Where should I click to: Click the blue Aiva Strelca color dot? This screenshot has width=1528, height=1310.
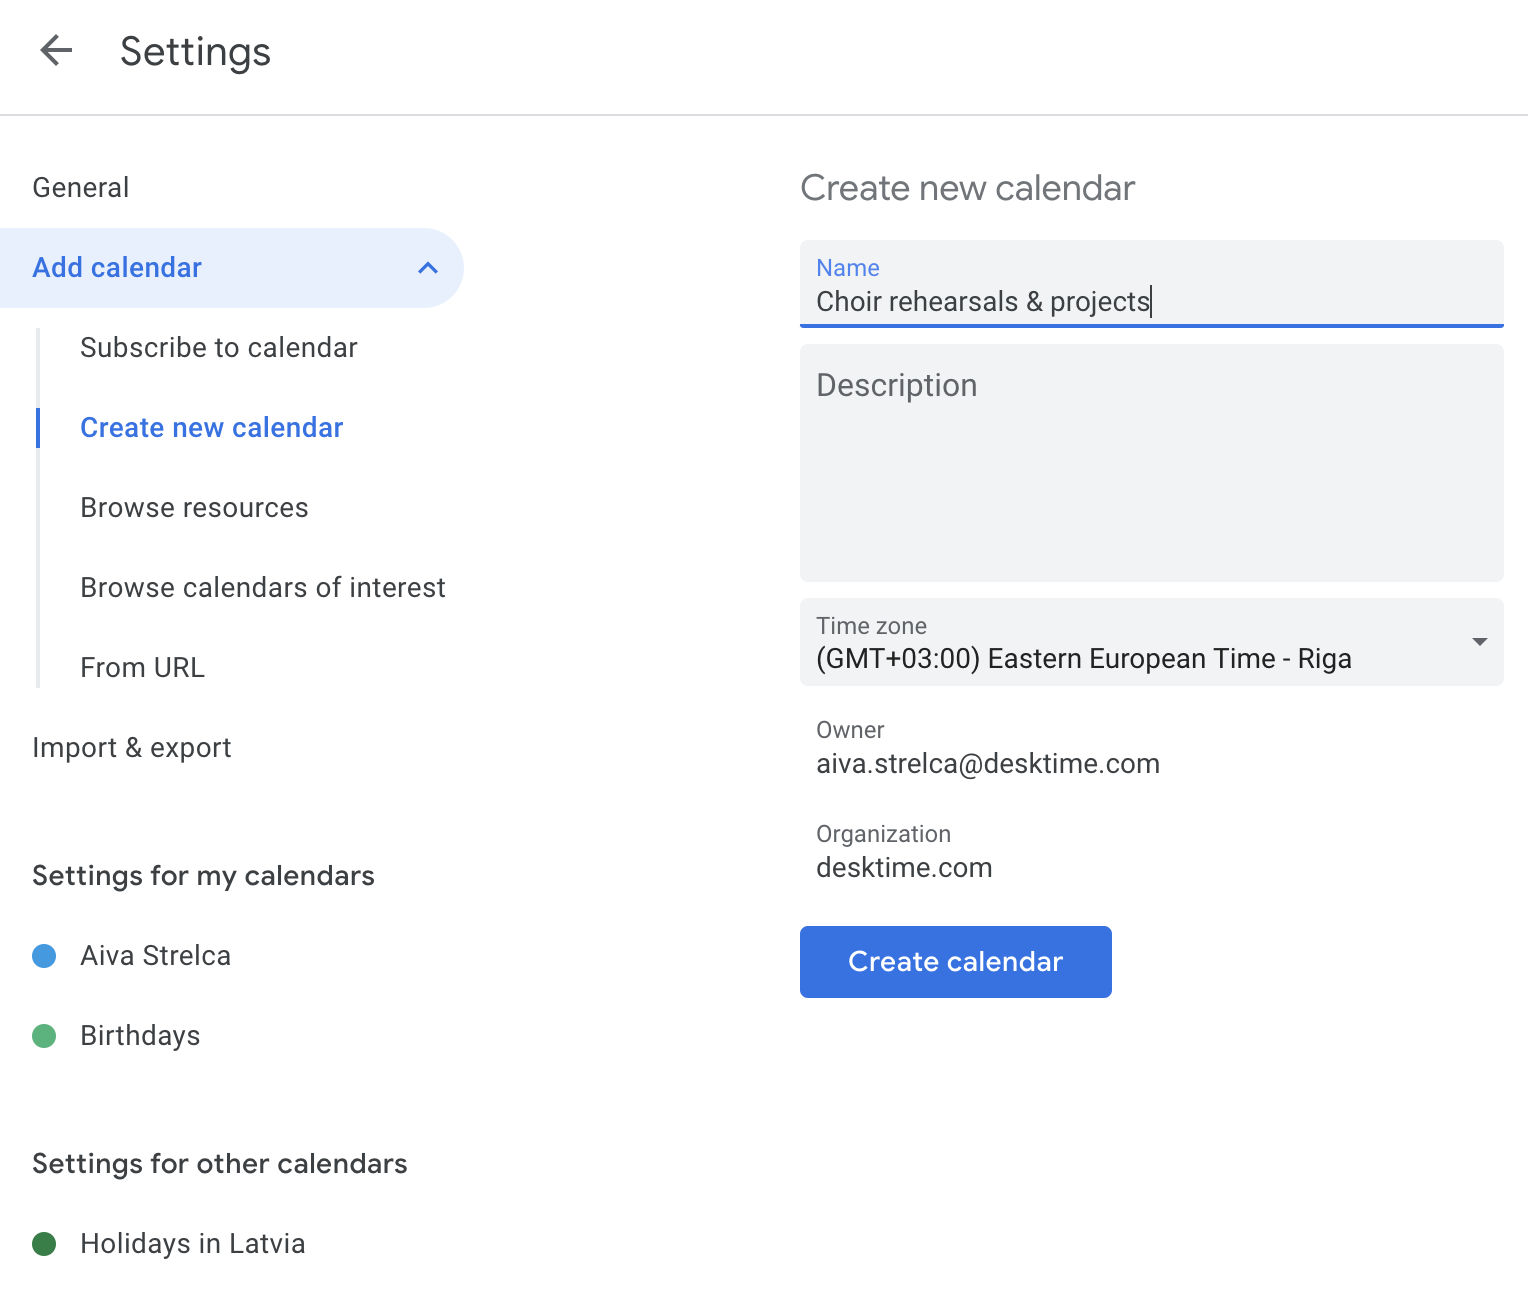(x=44, y=956)
